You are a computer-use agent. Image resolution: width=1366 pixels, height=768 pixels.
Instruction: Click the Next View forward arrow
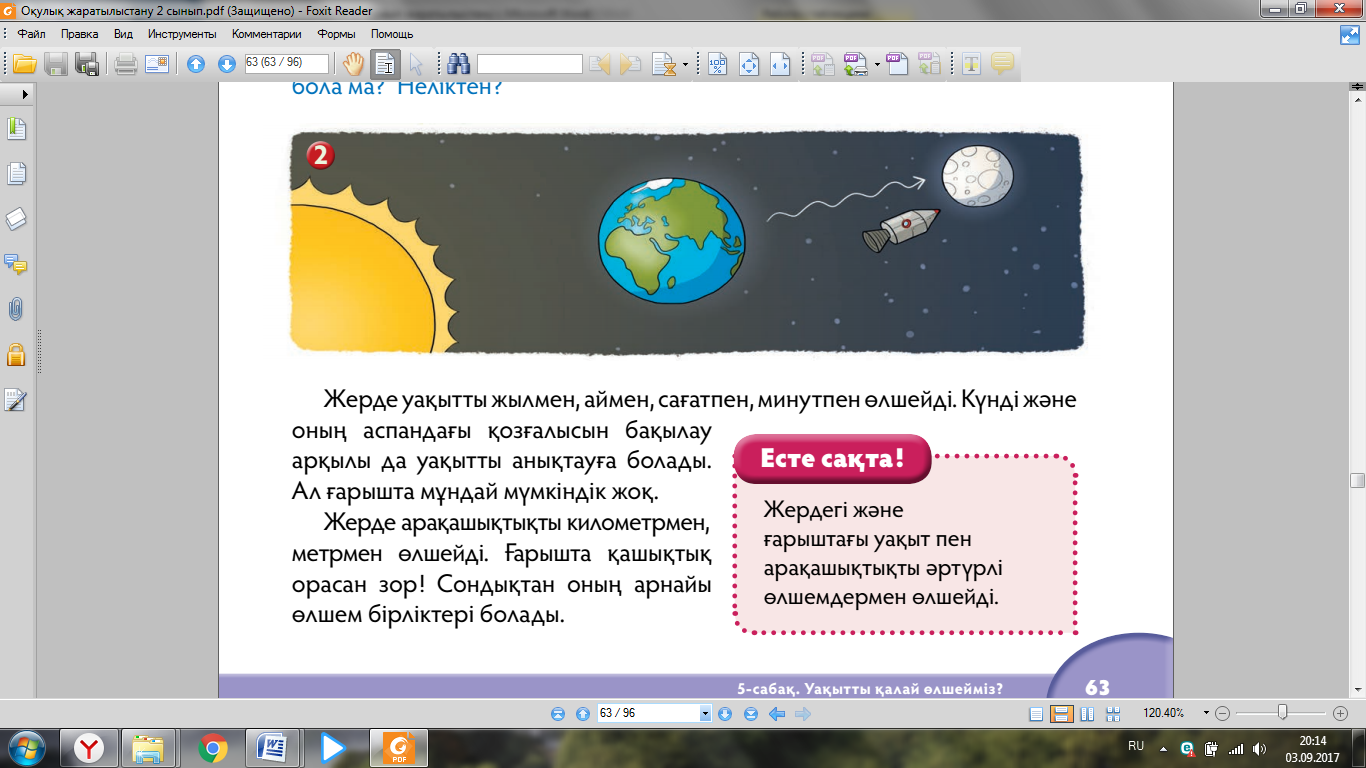coord(801,714)
